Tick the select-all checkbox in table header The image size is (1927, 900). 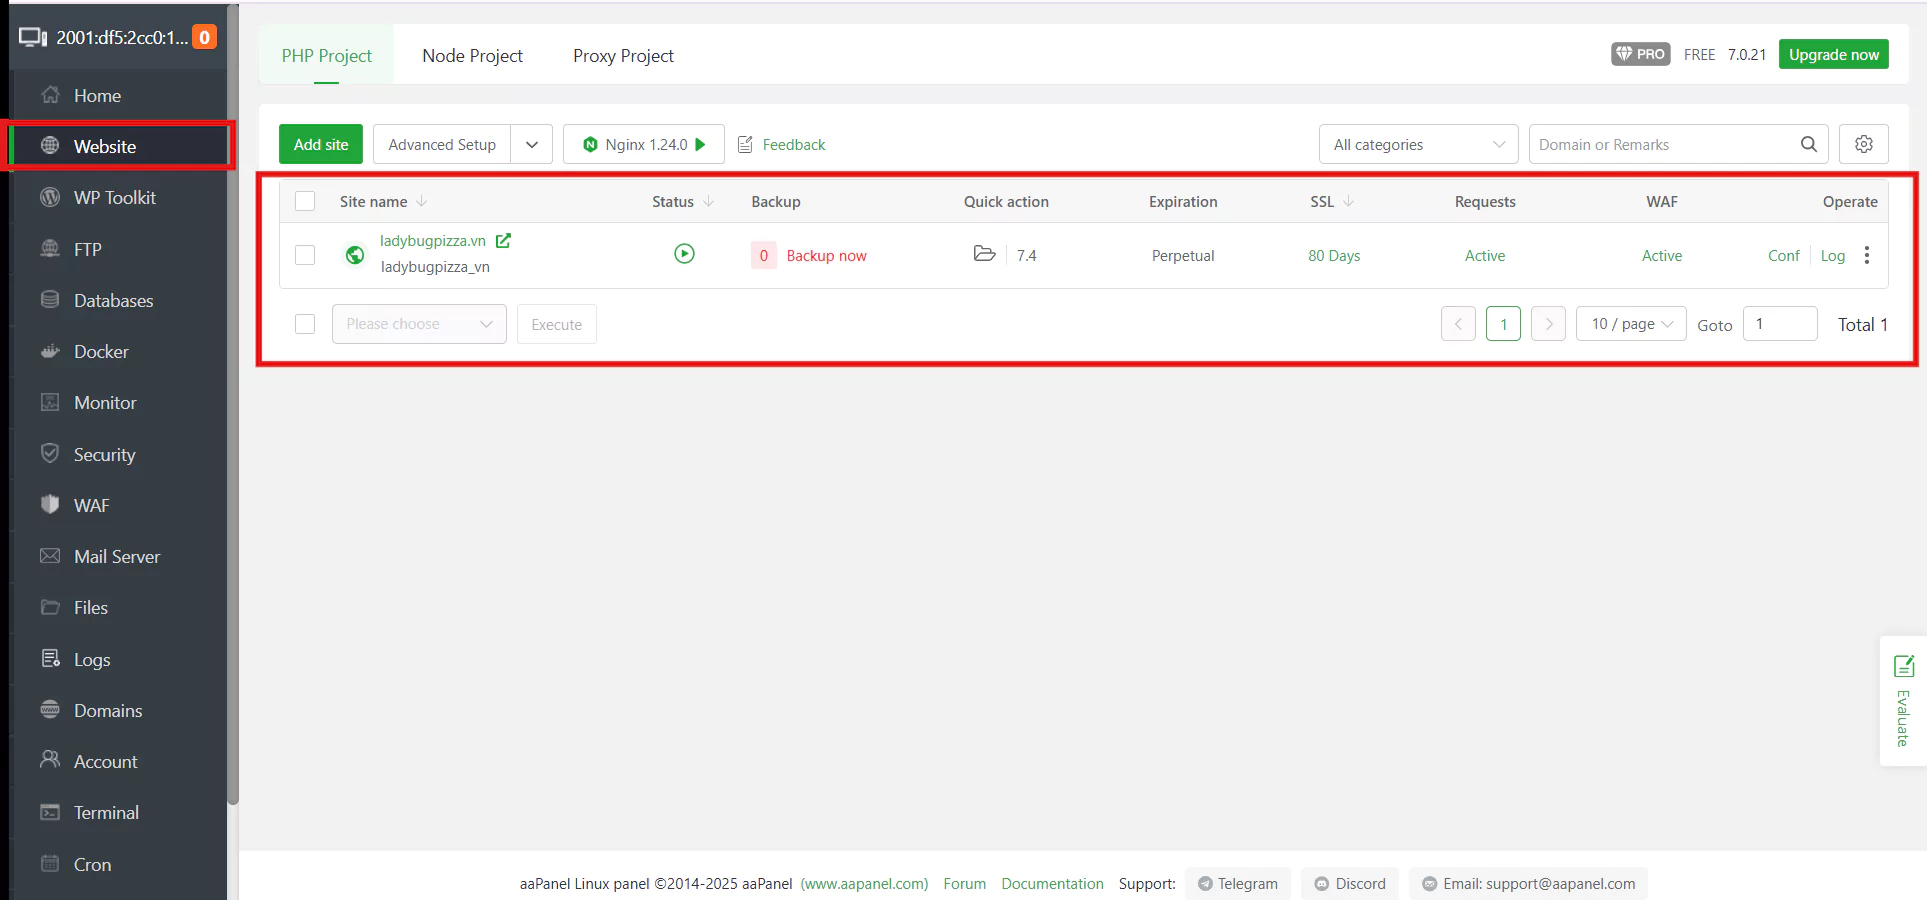(x=305, y=201)
